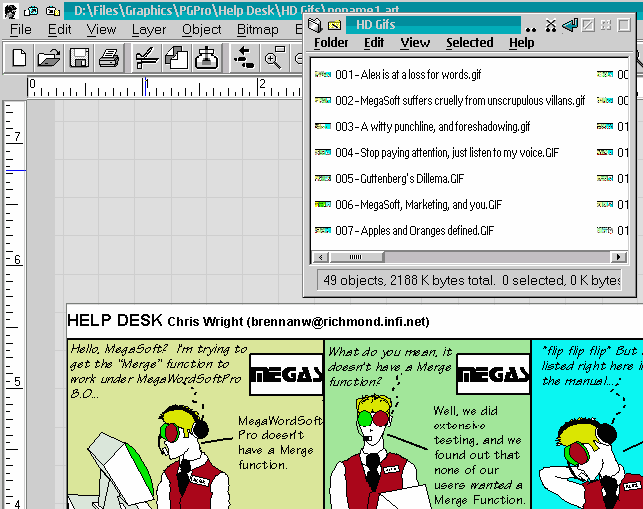Click the thumbnail icon of file 004
This screenshot has width=643, height=509.
pos(323,152)
